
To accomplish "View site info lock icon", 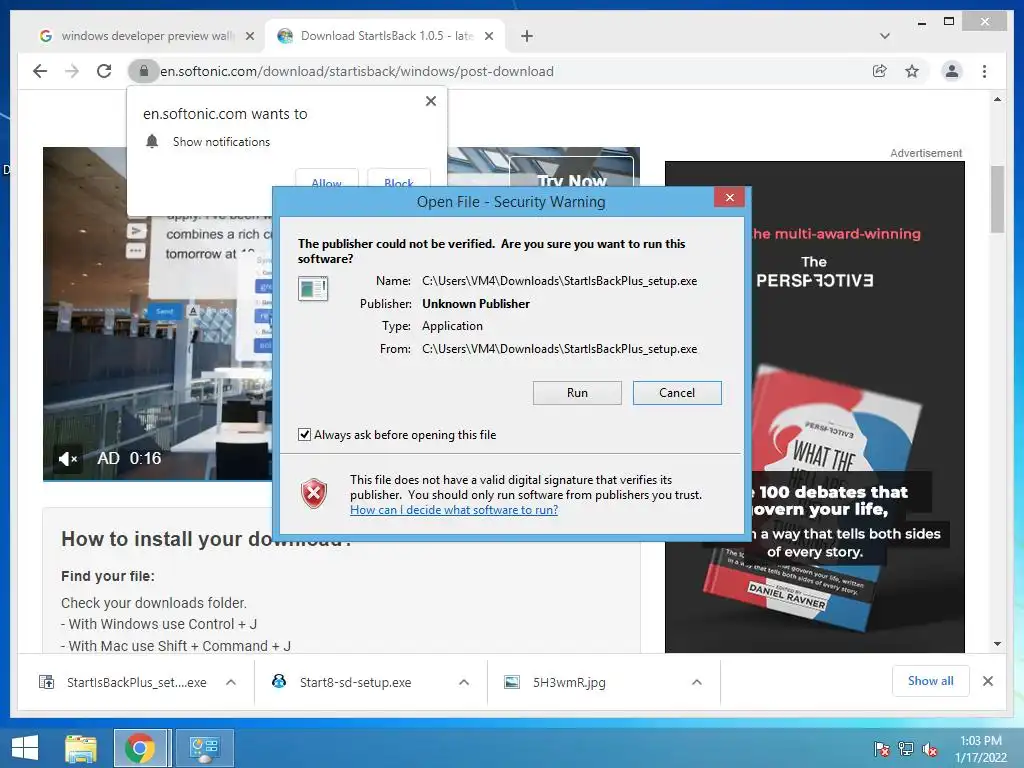I will pyautogui.click(x=144, y=71).
